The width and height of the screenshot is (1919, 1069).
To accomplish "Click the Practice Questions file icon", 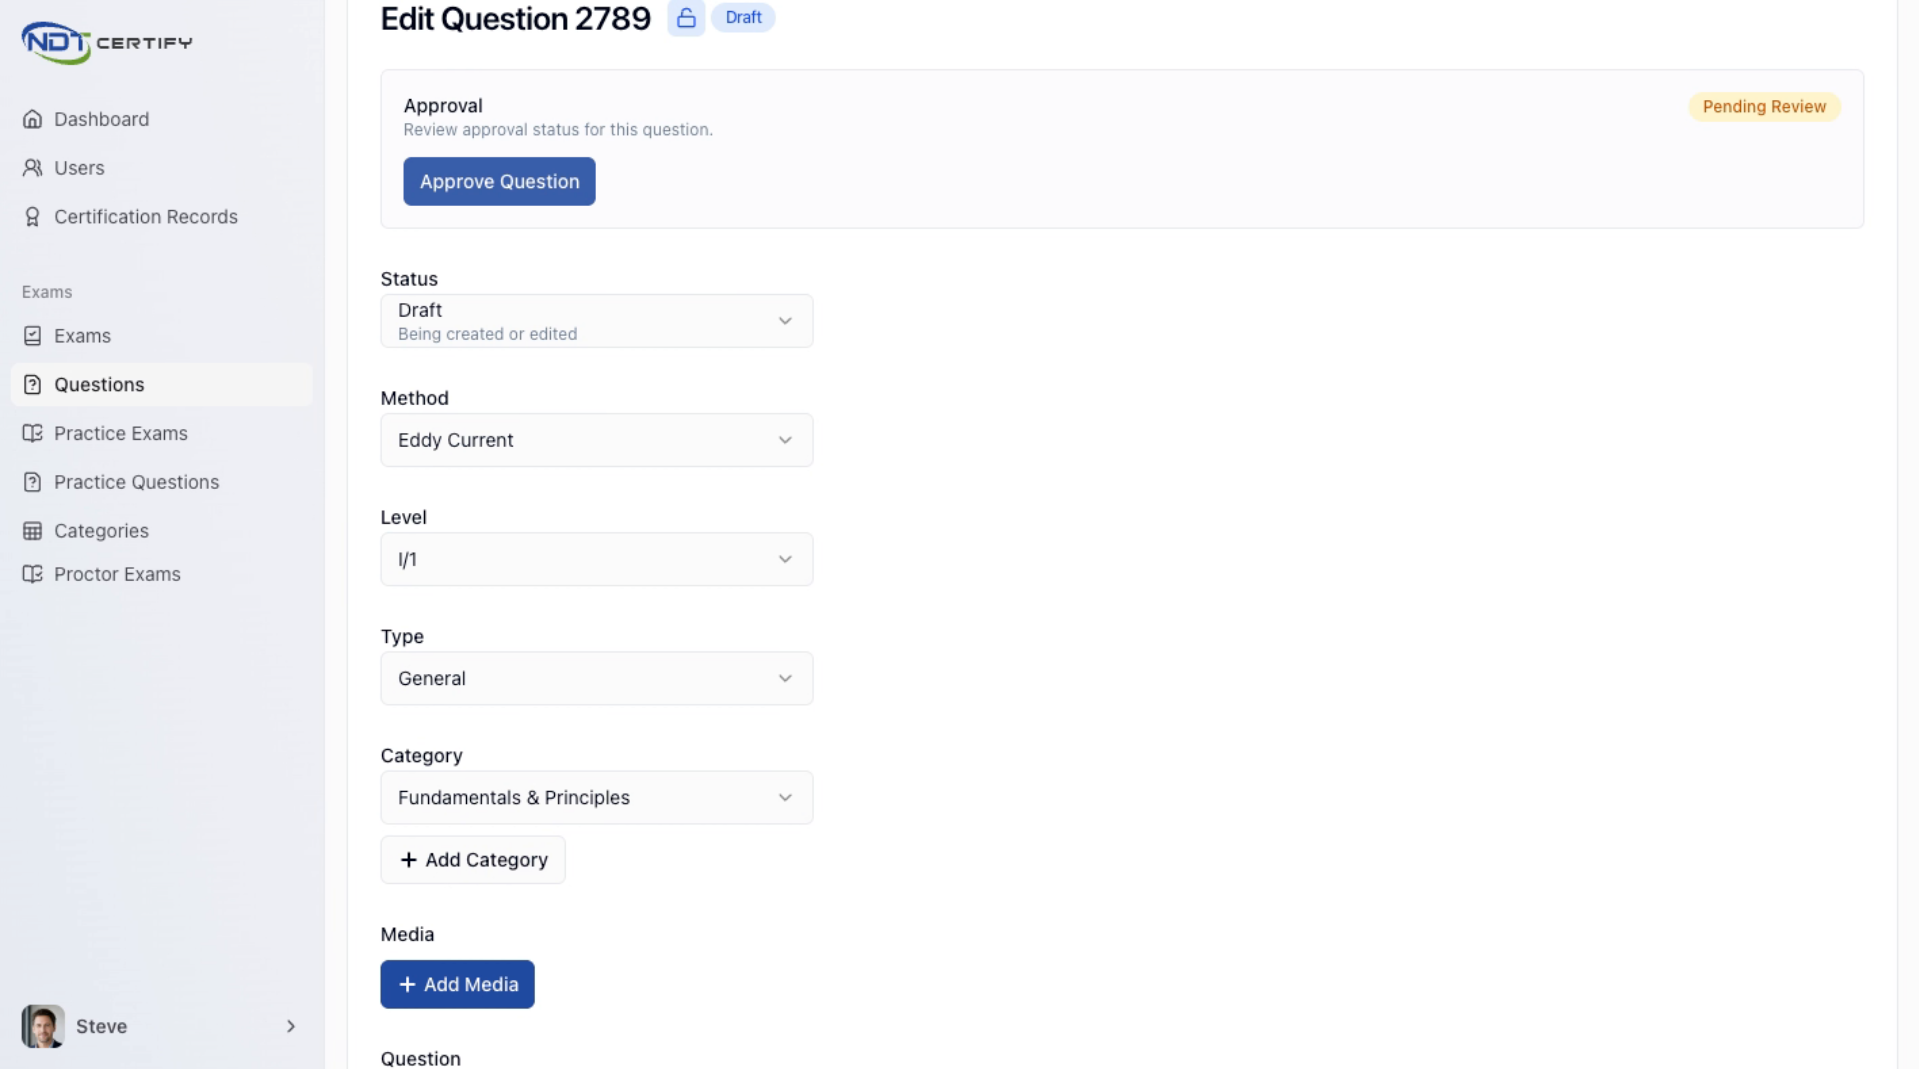I will 33,482.
